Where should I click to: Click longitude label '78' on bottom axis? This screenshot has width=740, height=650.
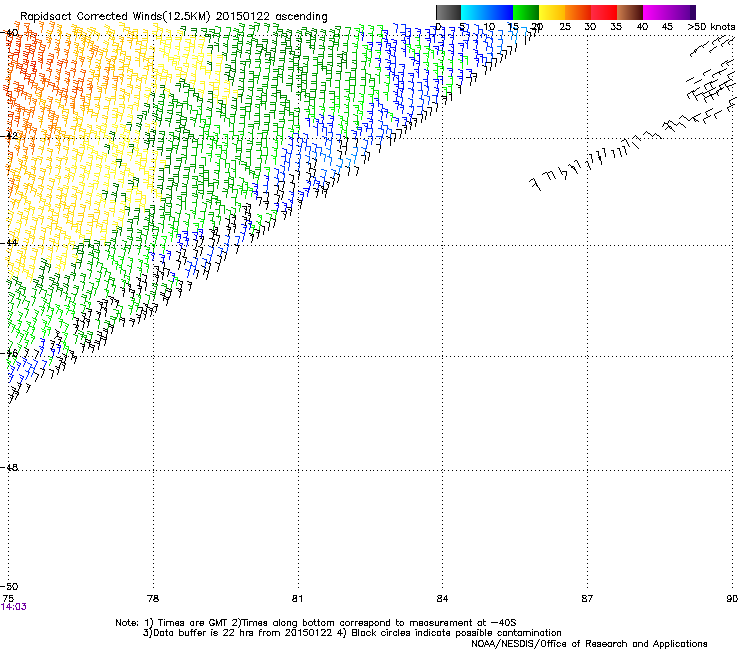click(x=152, y=599)
